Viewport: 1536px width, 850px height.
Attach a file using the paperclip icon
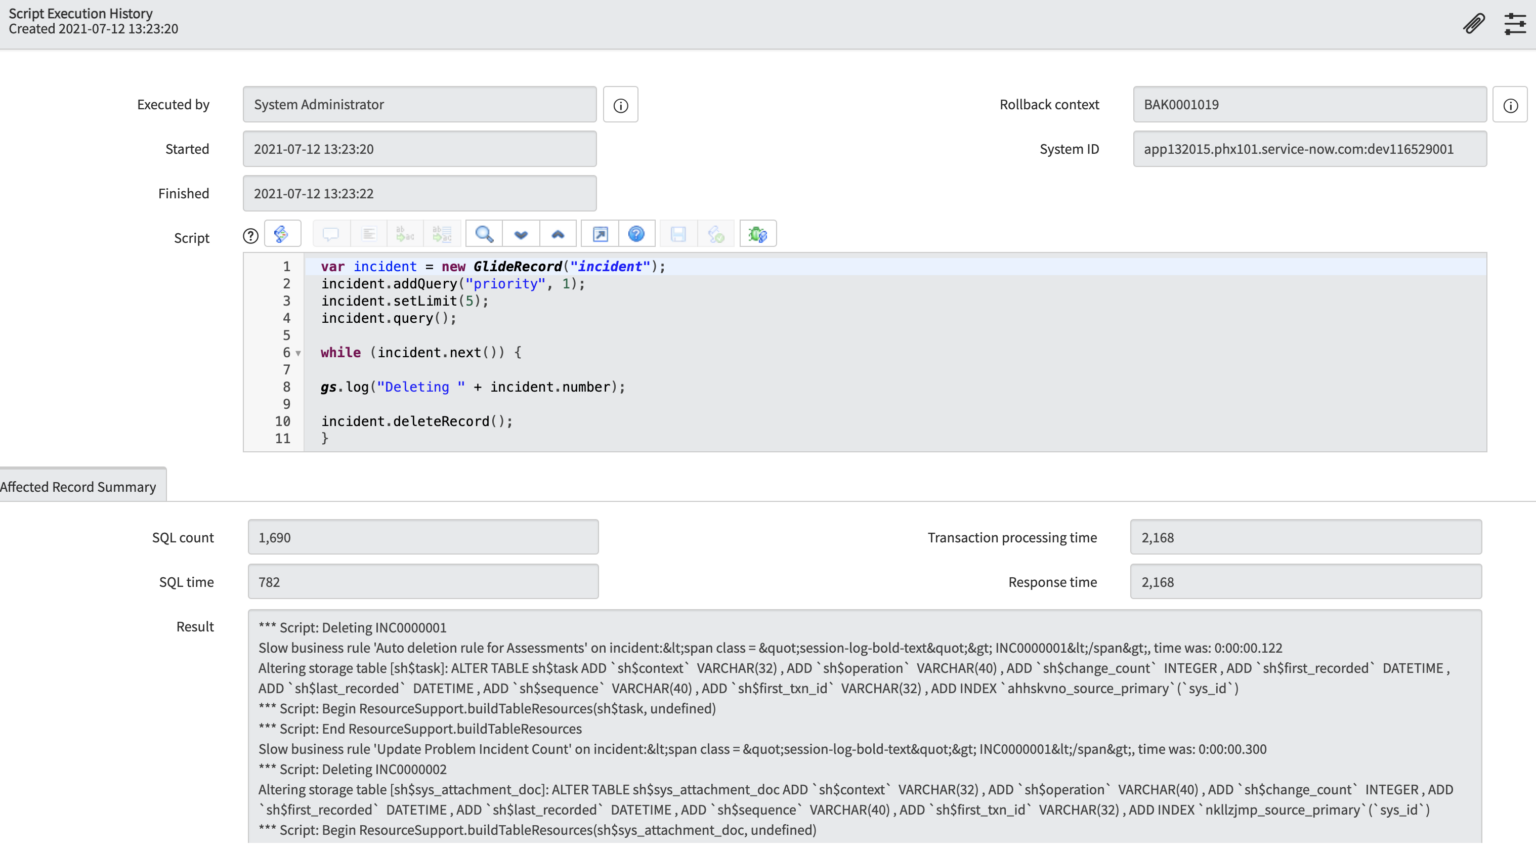(x=1473, y=22)
